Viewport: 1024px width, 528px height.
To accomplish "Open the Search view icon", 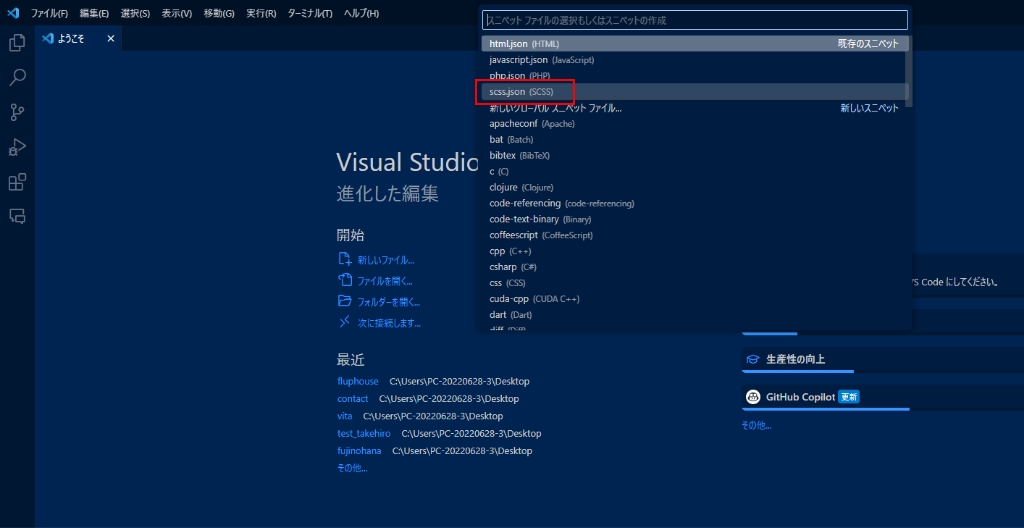I will [x=17, y=78].
